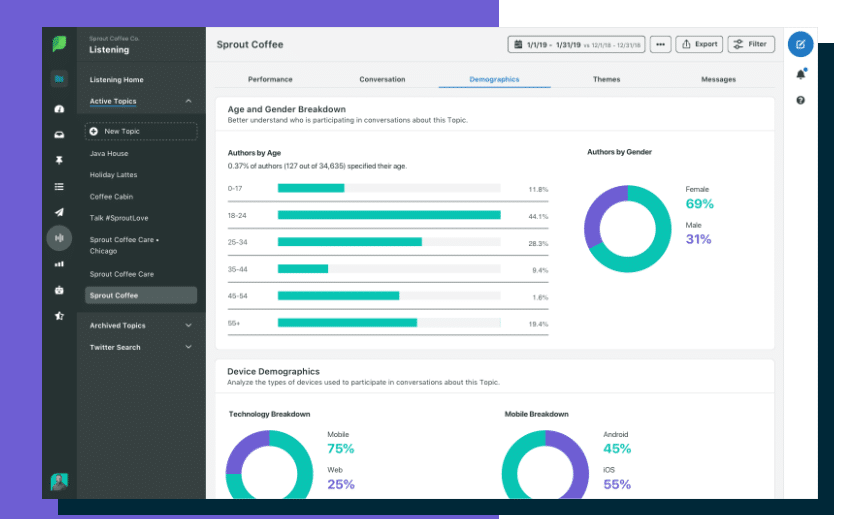852x519 pixels.
Task: Expand the Archived Topics section
Action: point(141,326)
